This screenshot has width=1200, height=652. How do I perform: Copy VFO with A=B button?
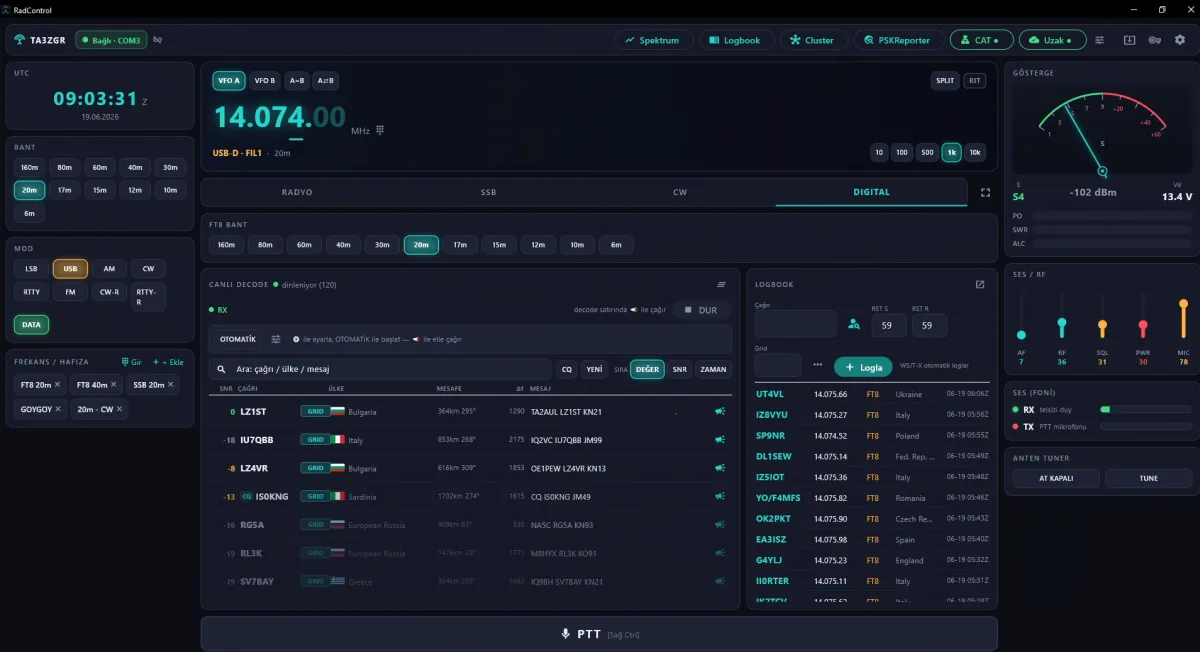[x=297, y=80]
